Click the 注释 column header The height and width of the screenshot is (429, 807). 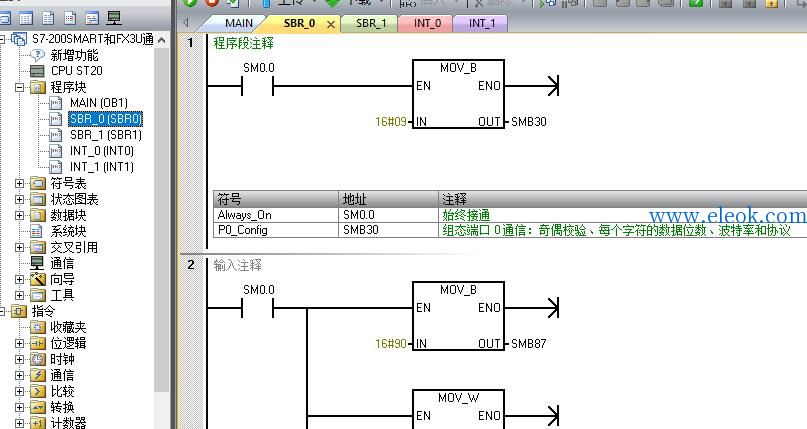coord(623,199)
